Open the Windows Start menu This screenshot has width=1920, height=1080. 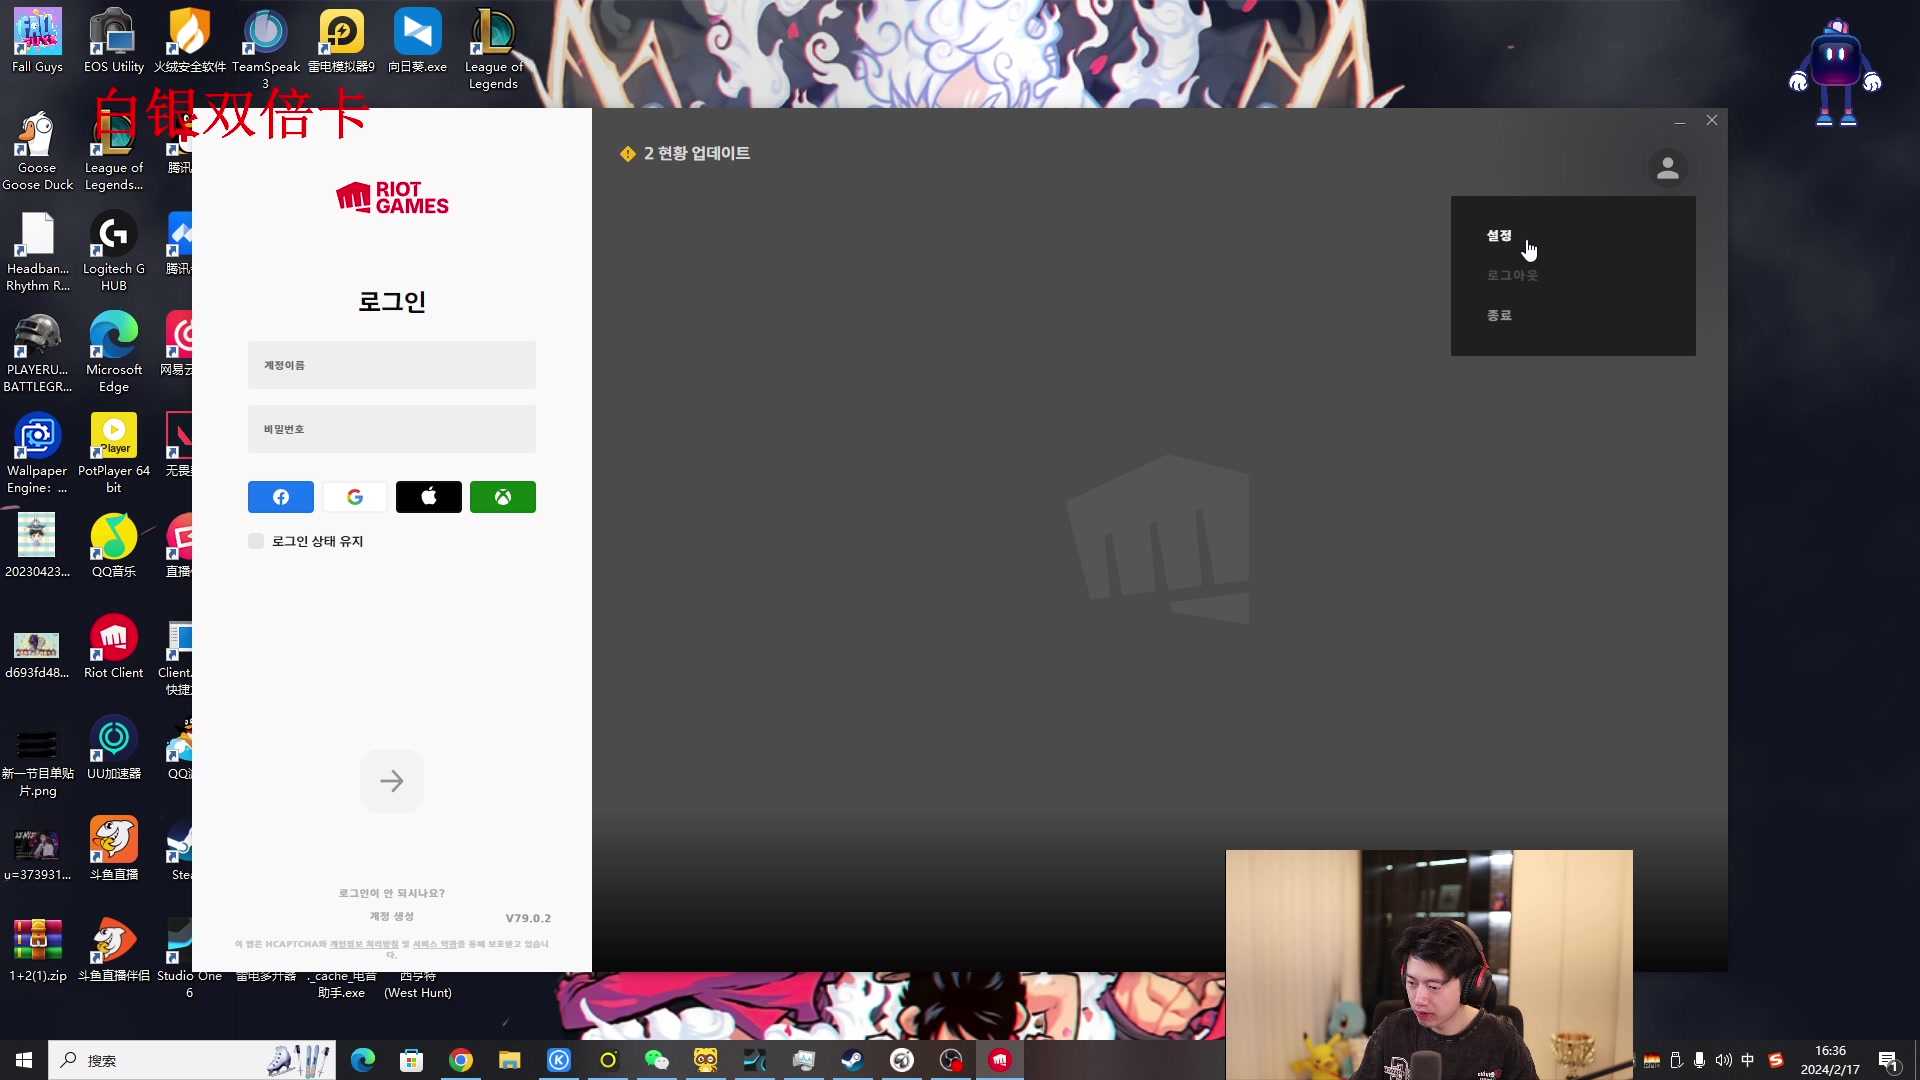coord(24,1060)
